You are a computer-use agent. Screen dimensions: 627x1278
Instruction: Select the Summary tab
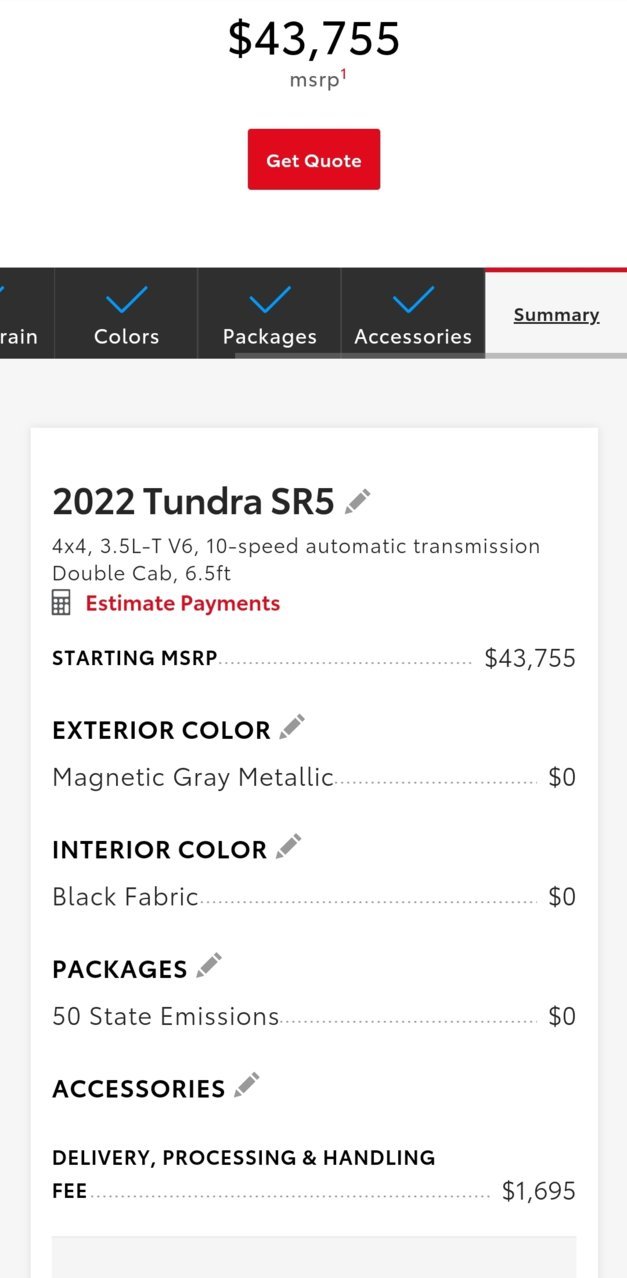pos(556,314)
